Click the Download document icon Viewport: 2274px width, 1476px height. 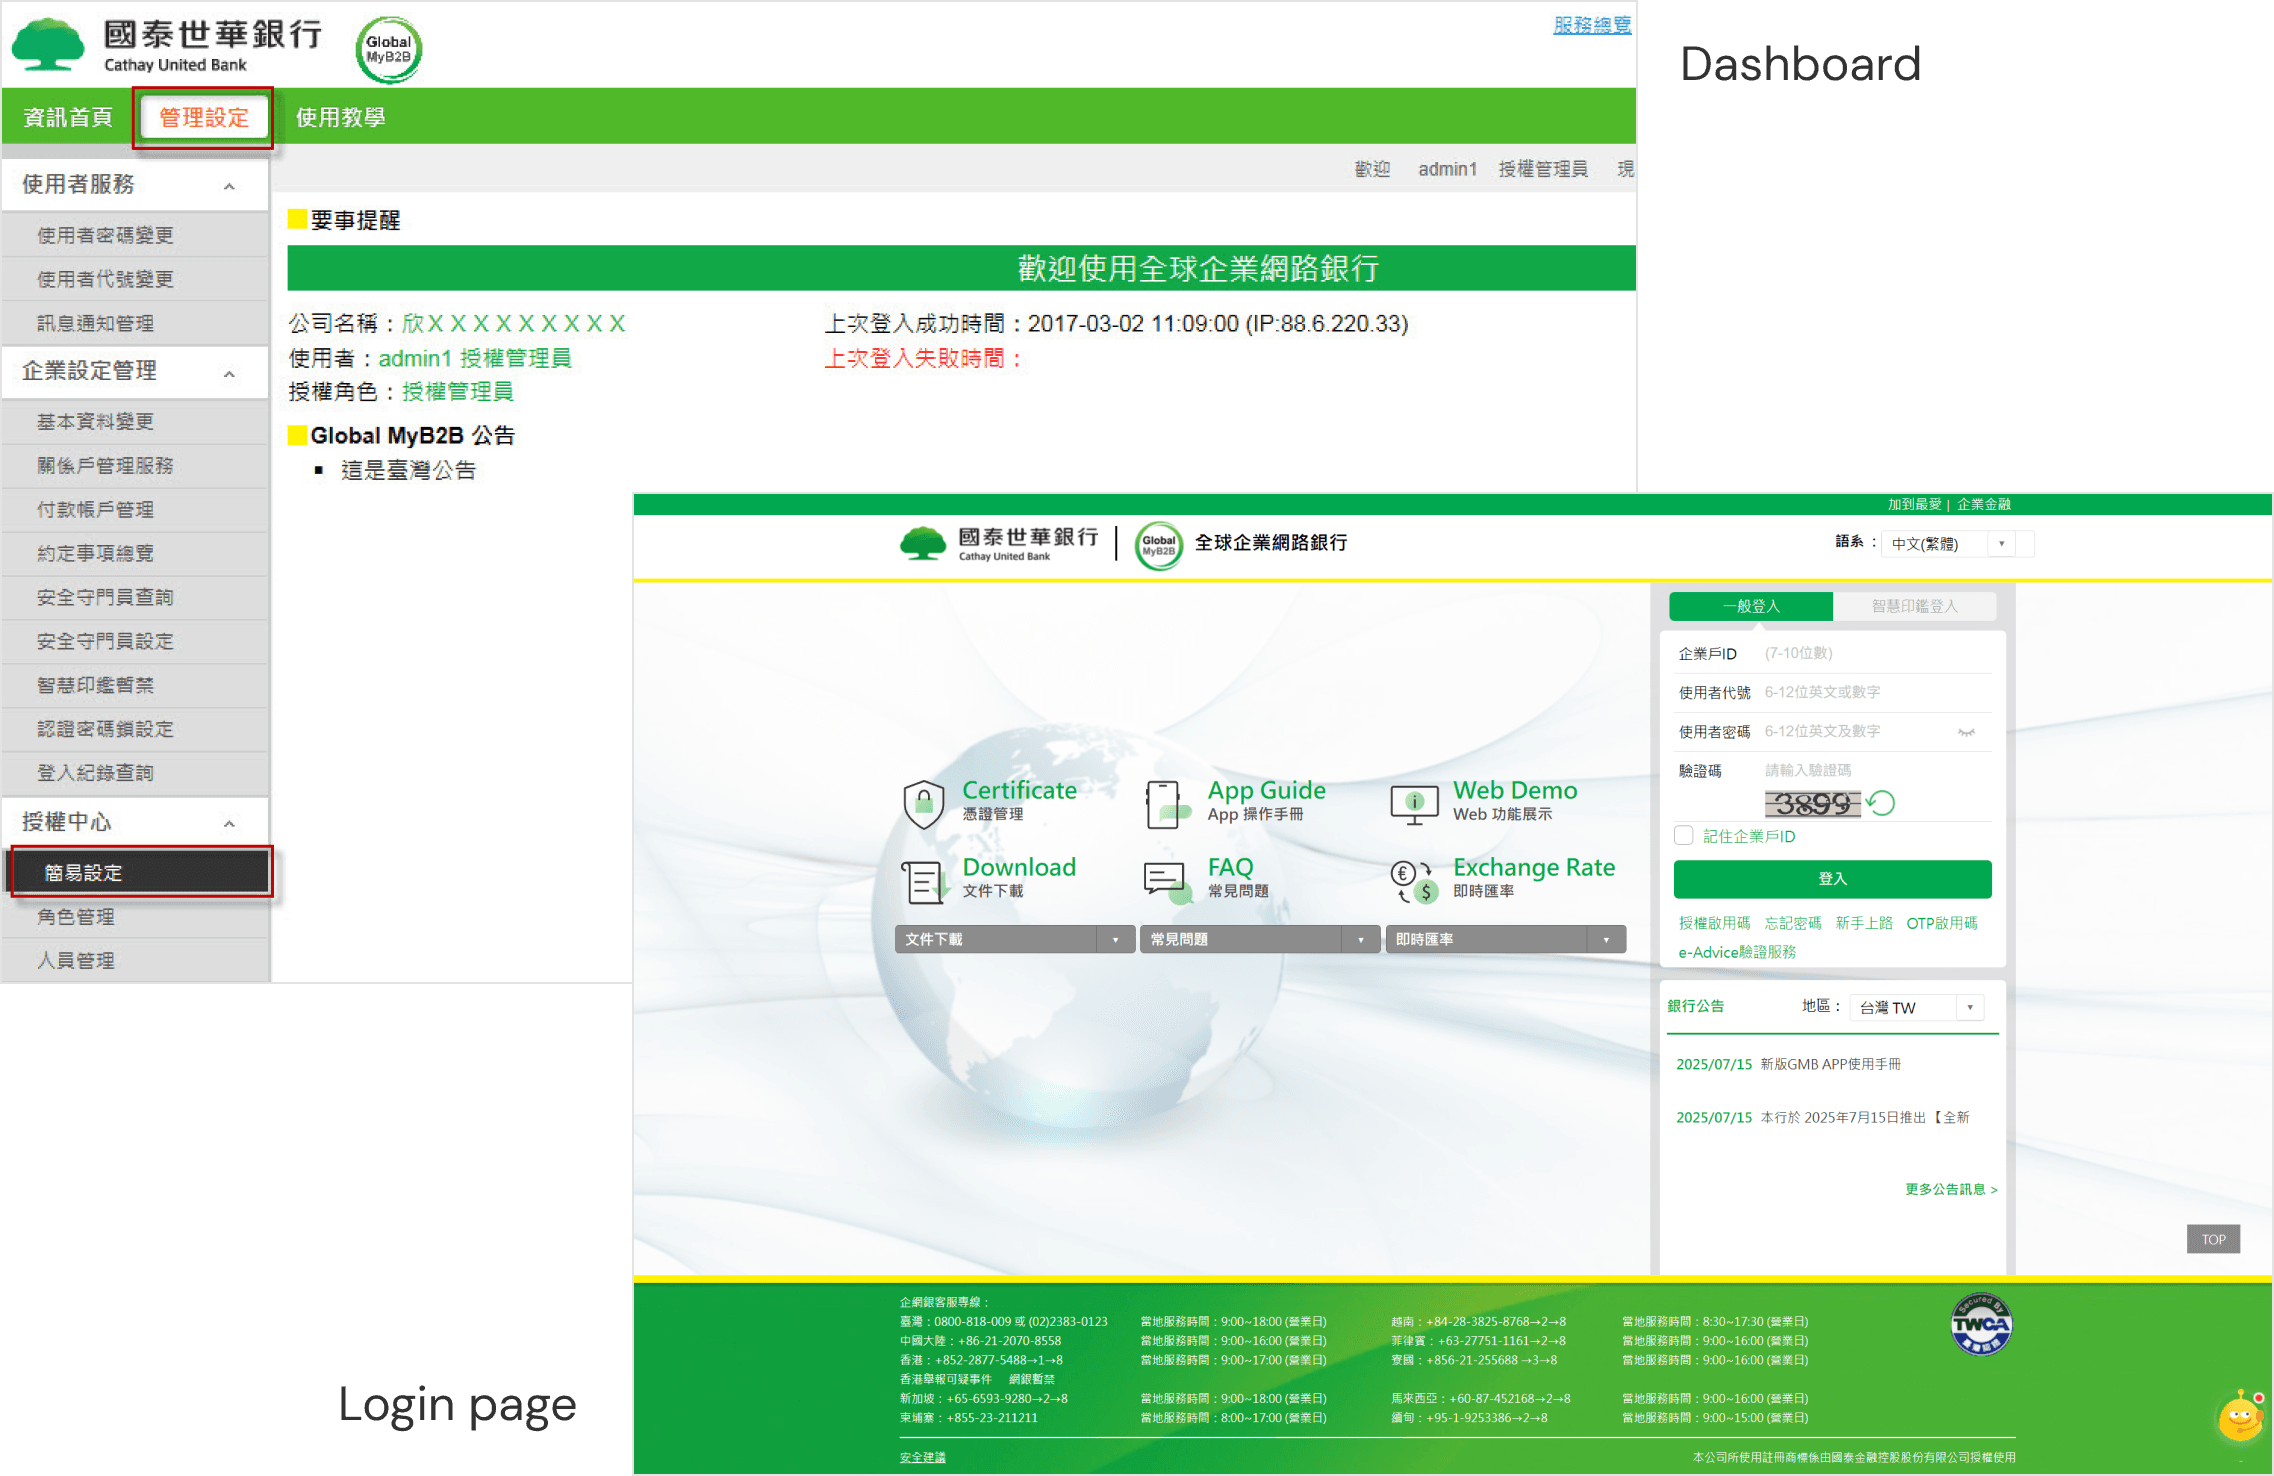(x=924, y=880)
